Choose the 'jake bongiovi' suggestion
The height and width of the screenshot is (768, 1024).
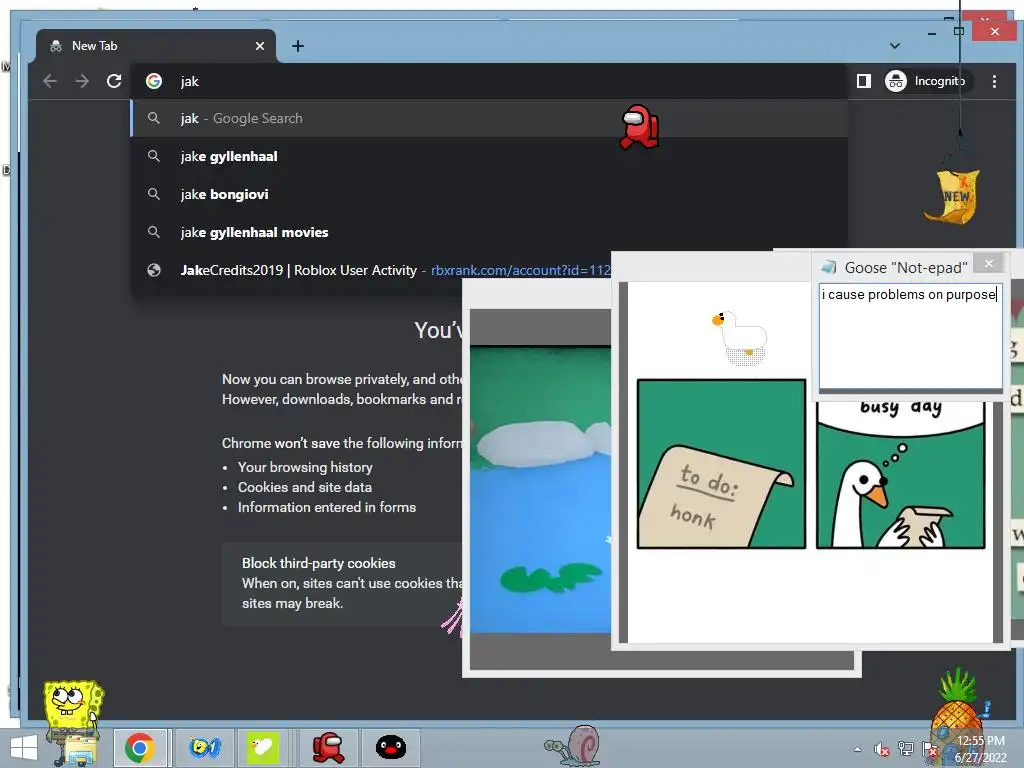tap(490, 194)
